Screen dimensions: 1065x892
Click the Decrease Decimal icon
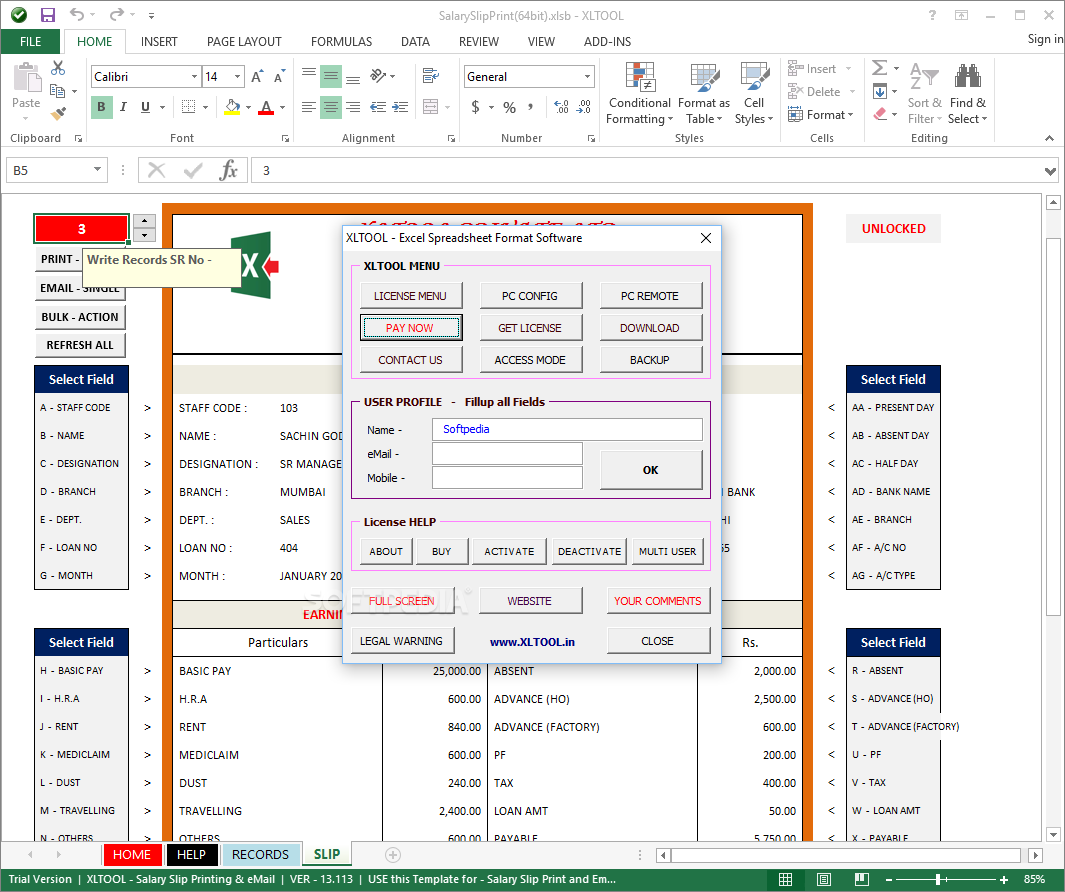tap(584, 107)
